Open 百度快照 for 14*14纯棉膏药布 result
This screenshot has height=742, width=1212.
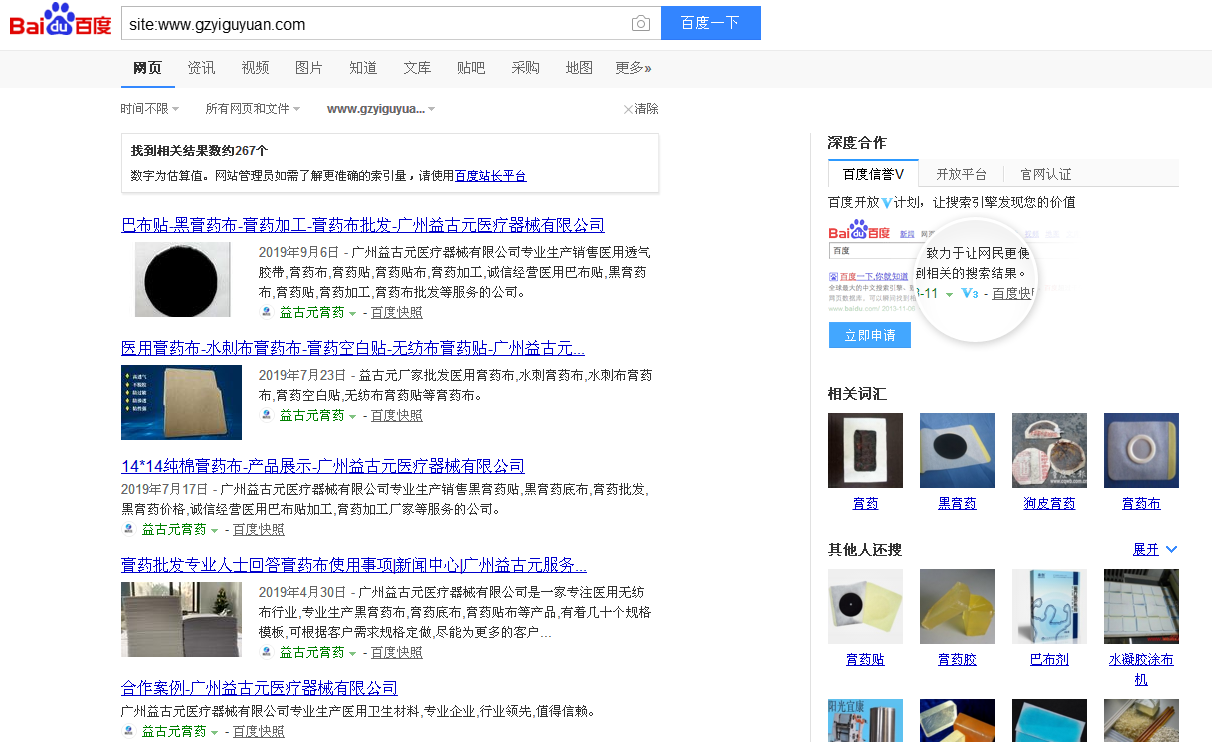(259, 529)
